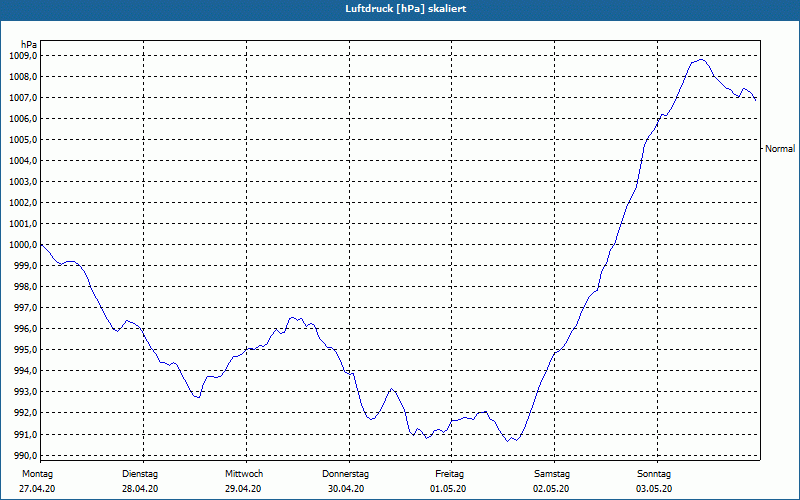
Task: Click the date 28.04.20
Action: 140,489
